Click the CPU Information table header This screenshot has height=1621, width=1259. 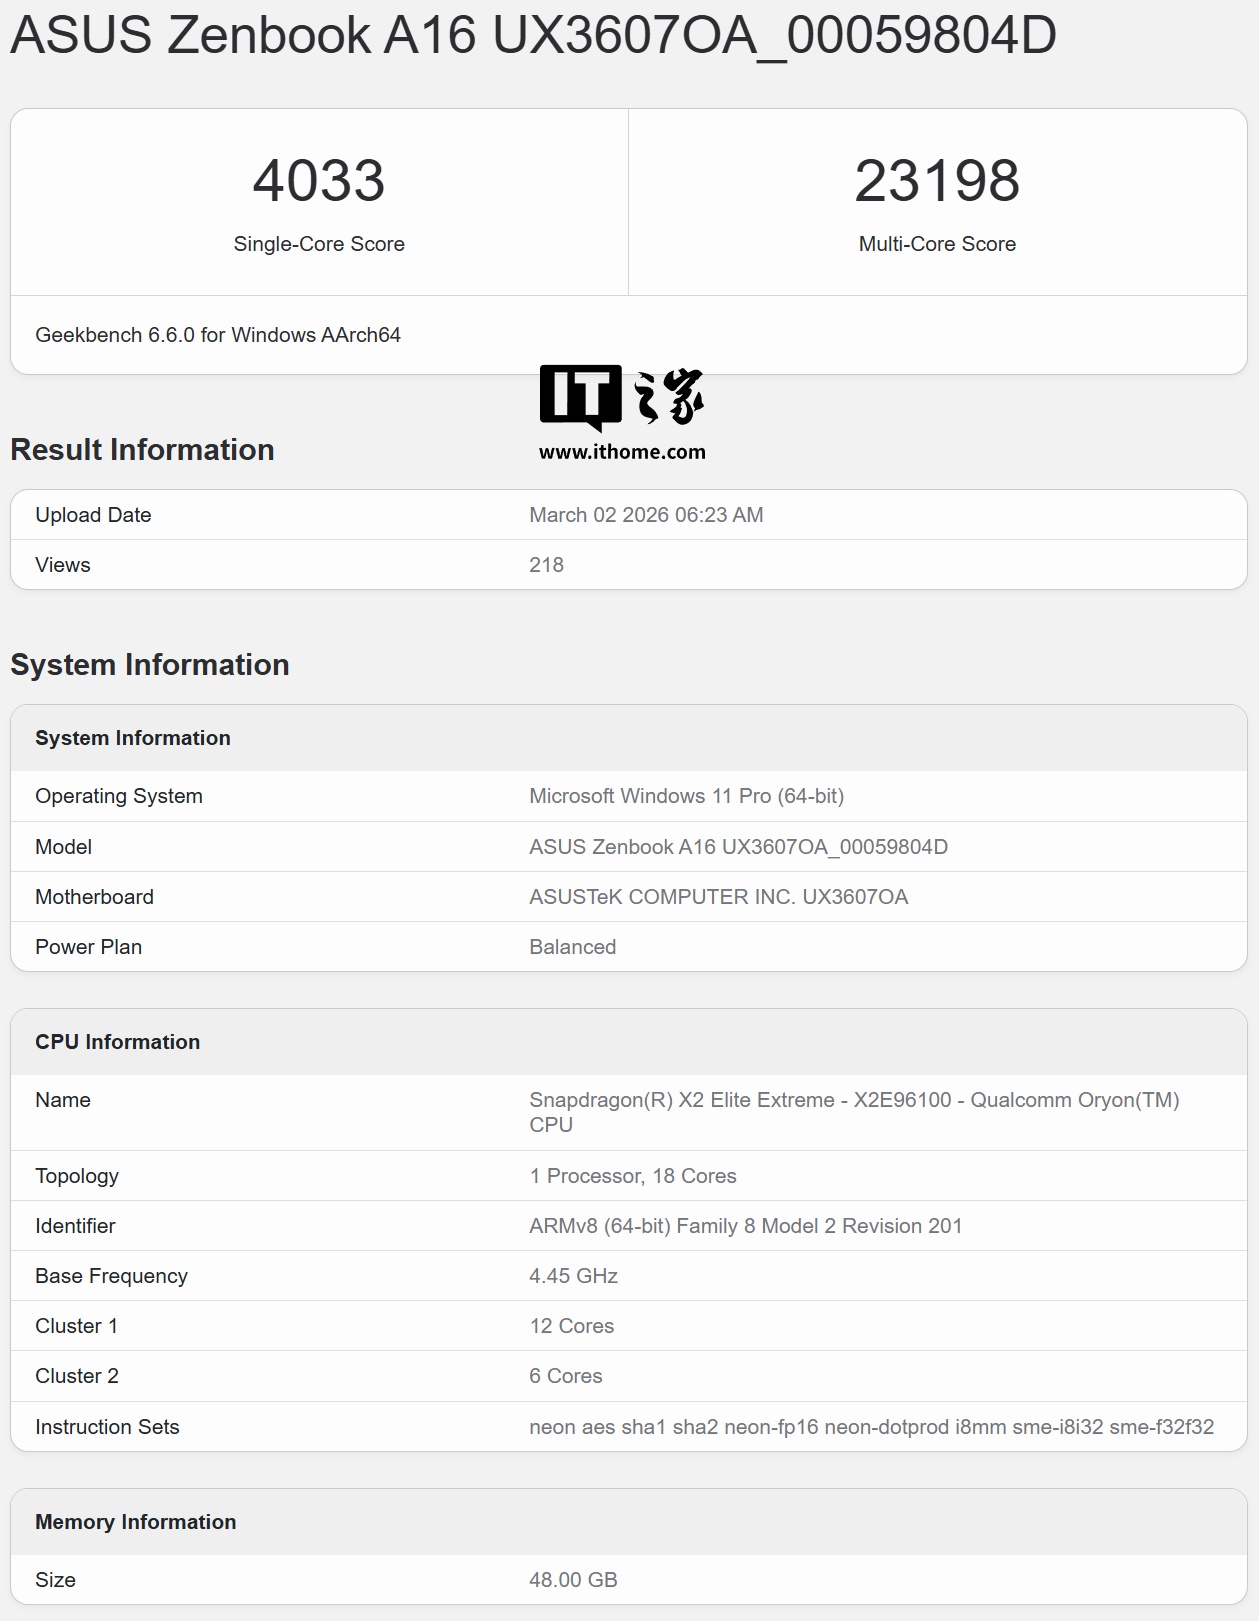(118, 1042)
